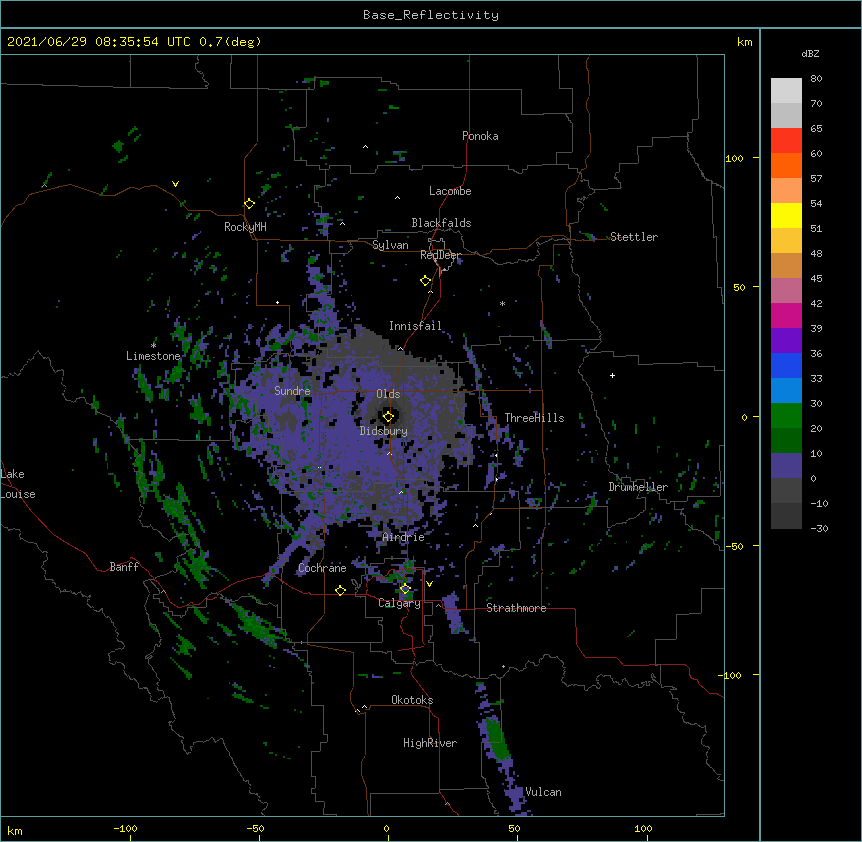Image resolution: width=862 pixels, height=842 pixels.
Task: Click the yellow V marker northwest of RockyMH
Action: [x=175, y=184]
